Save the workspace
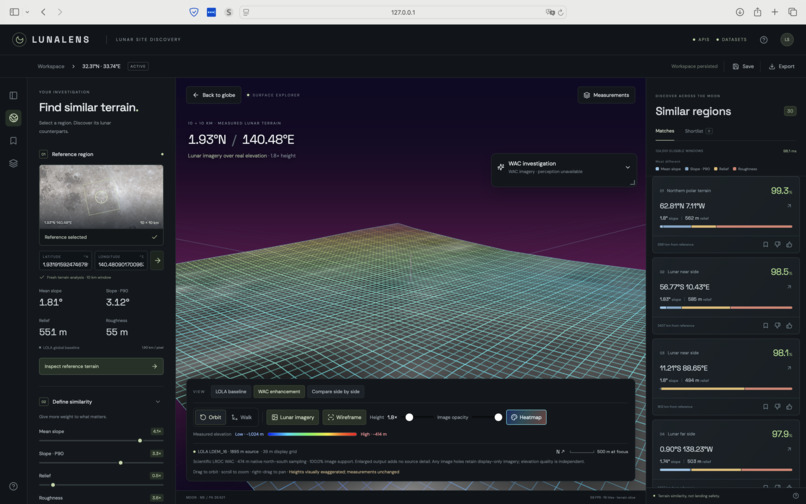Screen dimensions: 806x504 click(x=743, y=66)
